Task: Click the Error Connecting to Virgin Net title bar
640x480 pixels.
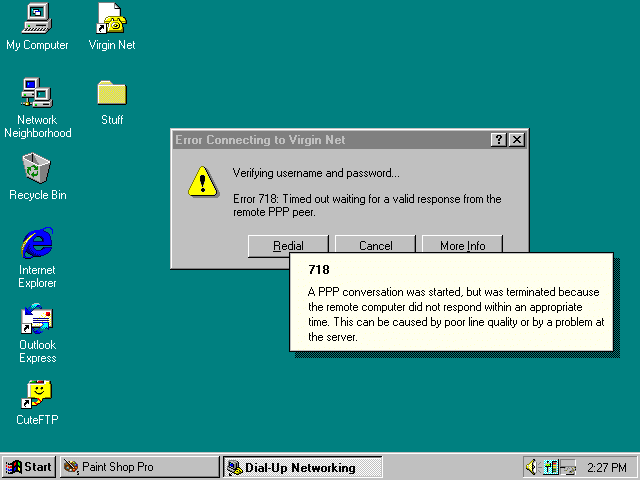Action: click(331, 140)
